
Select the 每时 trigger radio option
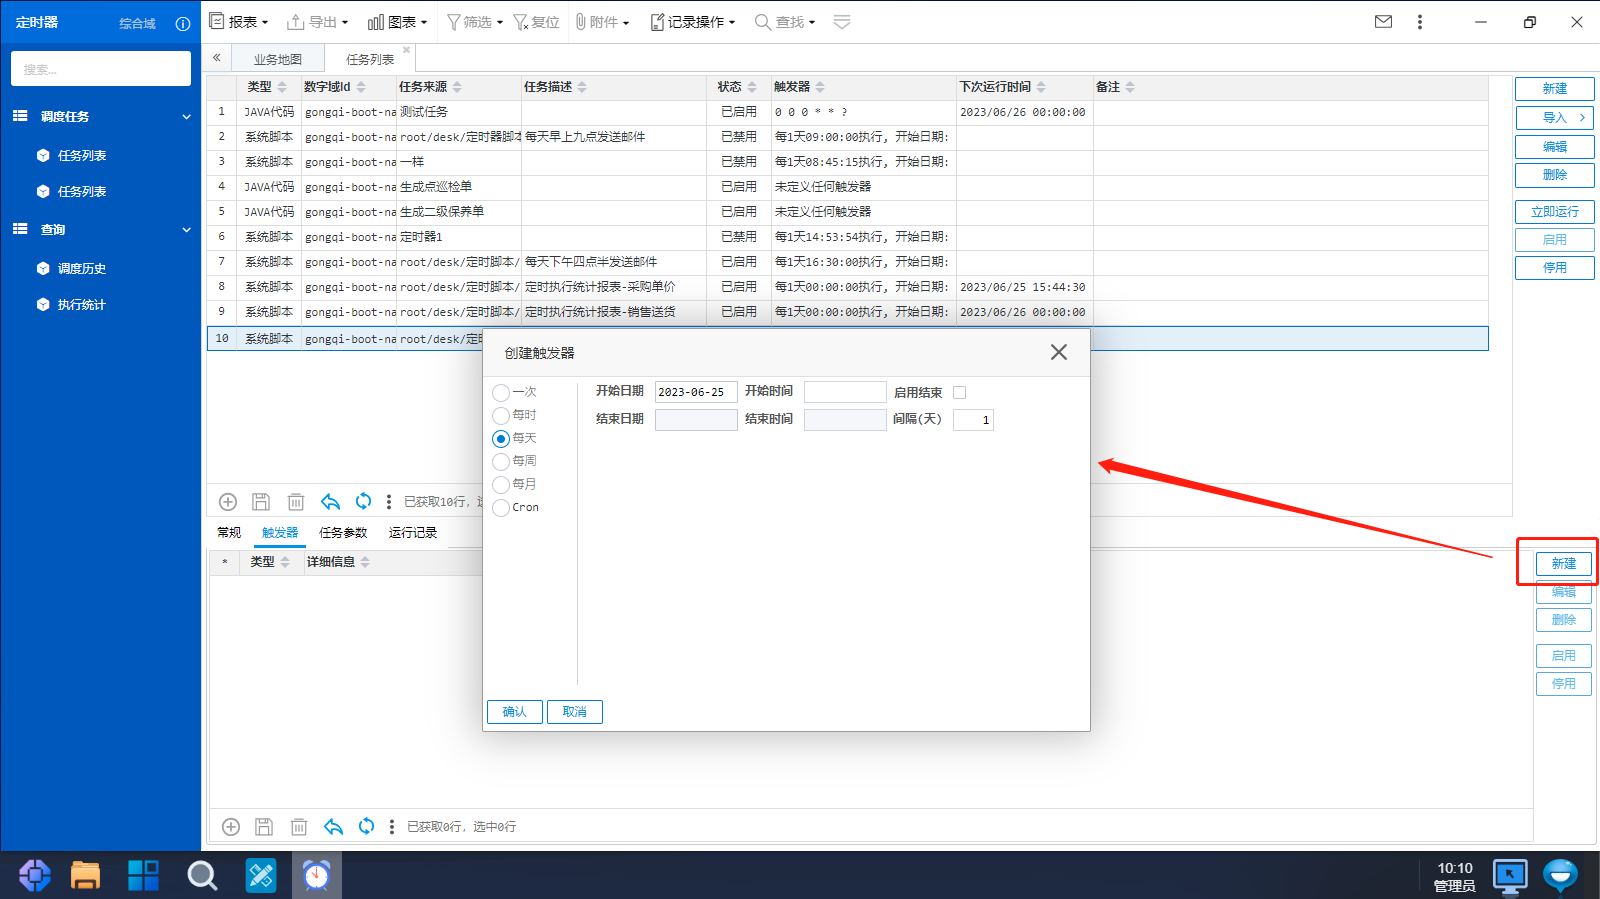[x=501, y=415]
